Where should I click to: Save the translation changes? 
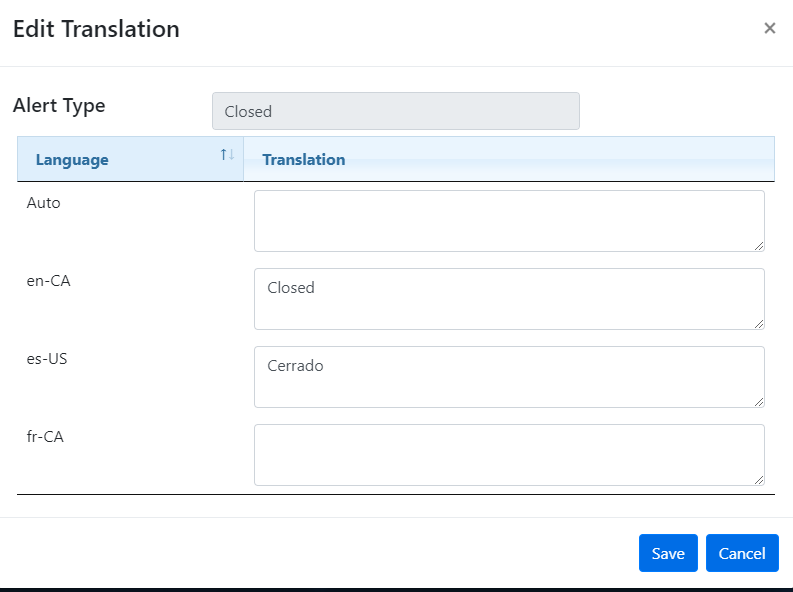(668, 553)
